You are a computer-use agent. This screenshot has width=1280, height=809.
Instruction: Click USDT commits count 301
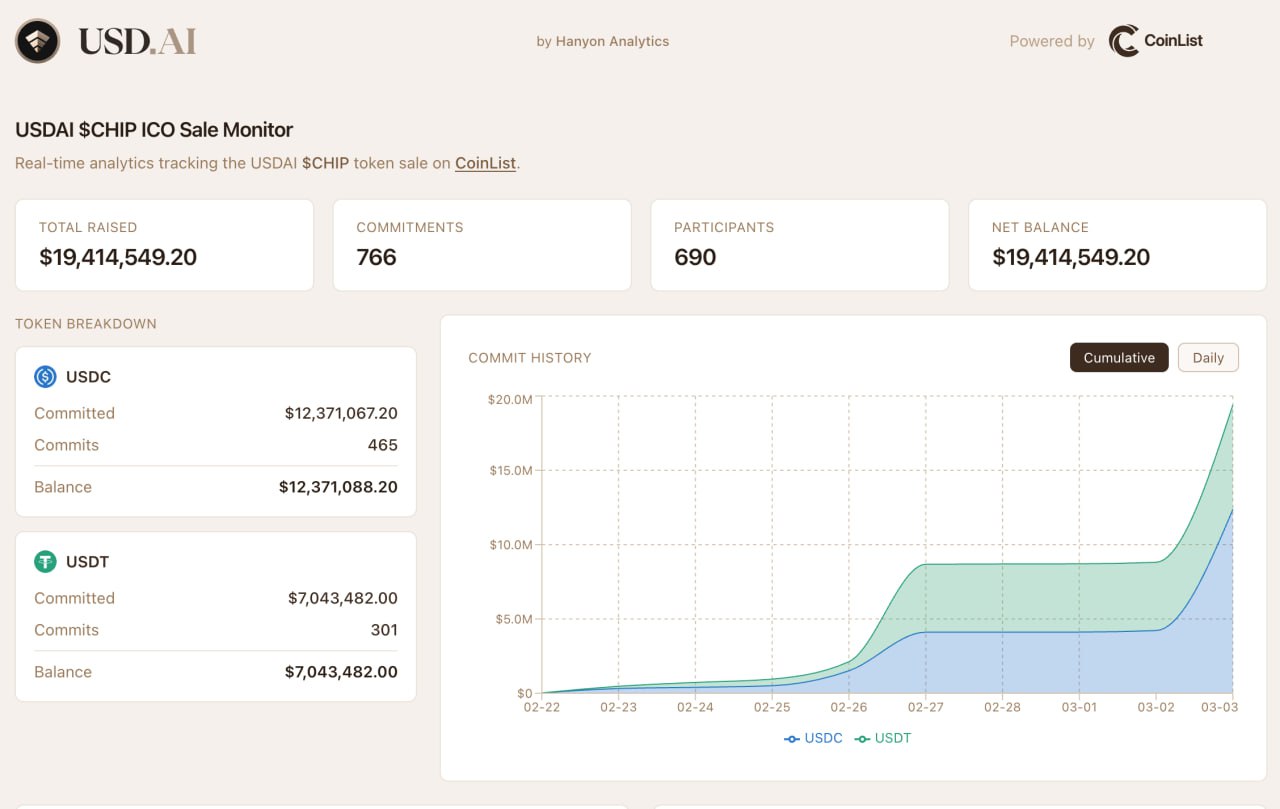click(x=384, y=630)
